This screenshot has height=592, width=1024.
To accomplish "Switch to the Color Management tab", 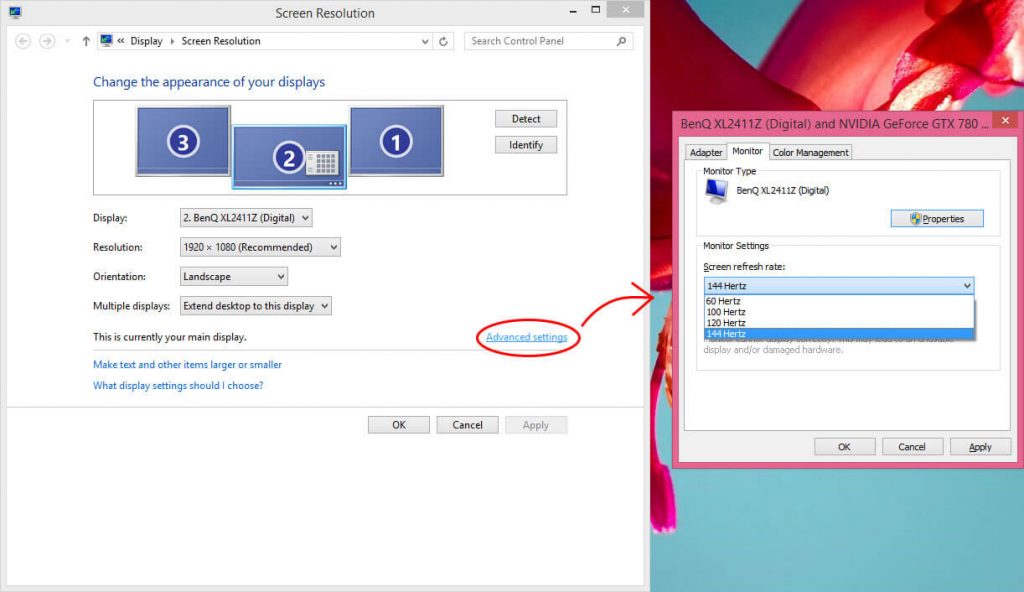I will pyautogui.click(x=810, y=152).
